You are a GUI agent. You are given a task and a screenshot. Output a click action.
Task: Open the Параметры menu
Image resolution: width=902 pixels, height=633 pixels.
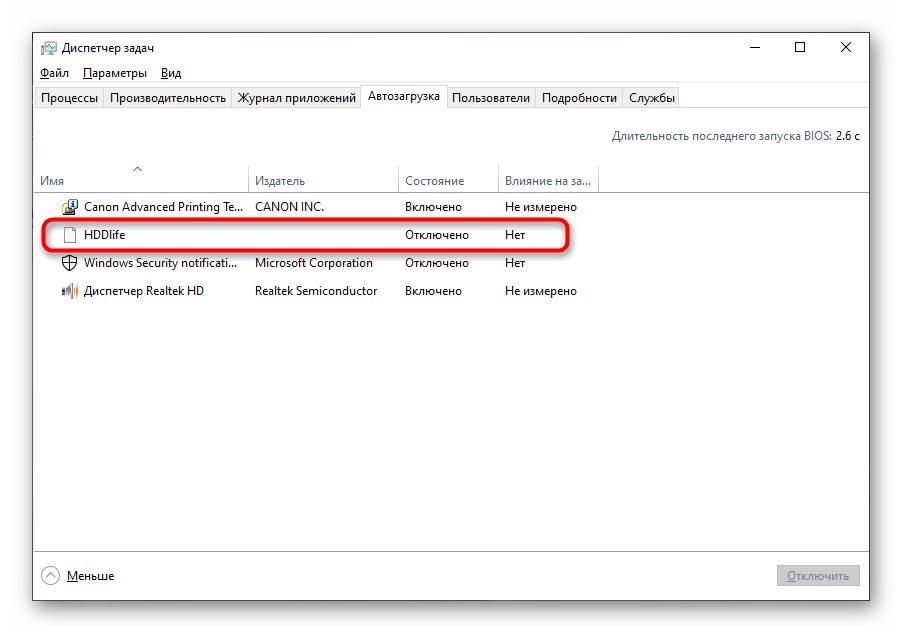click(115, 73)
